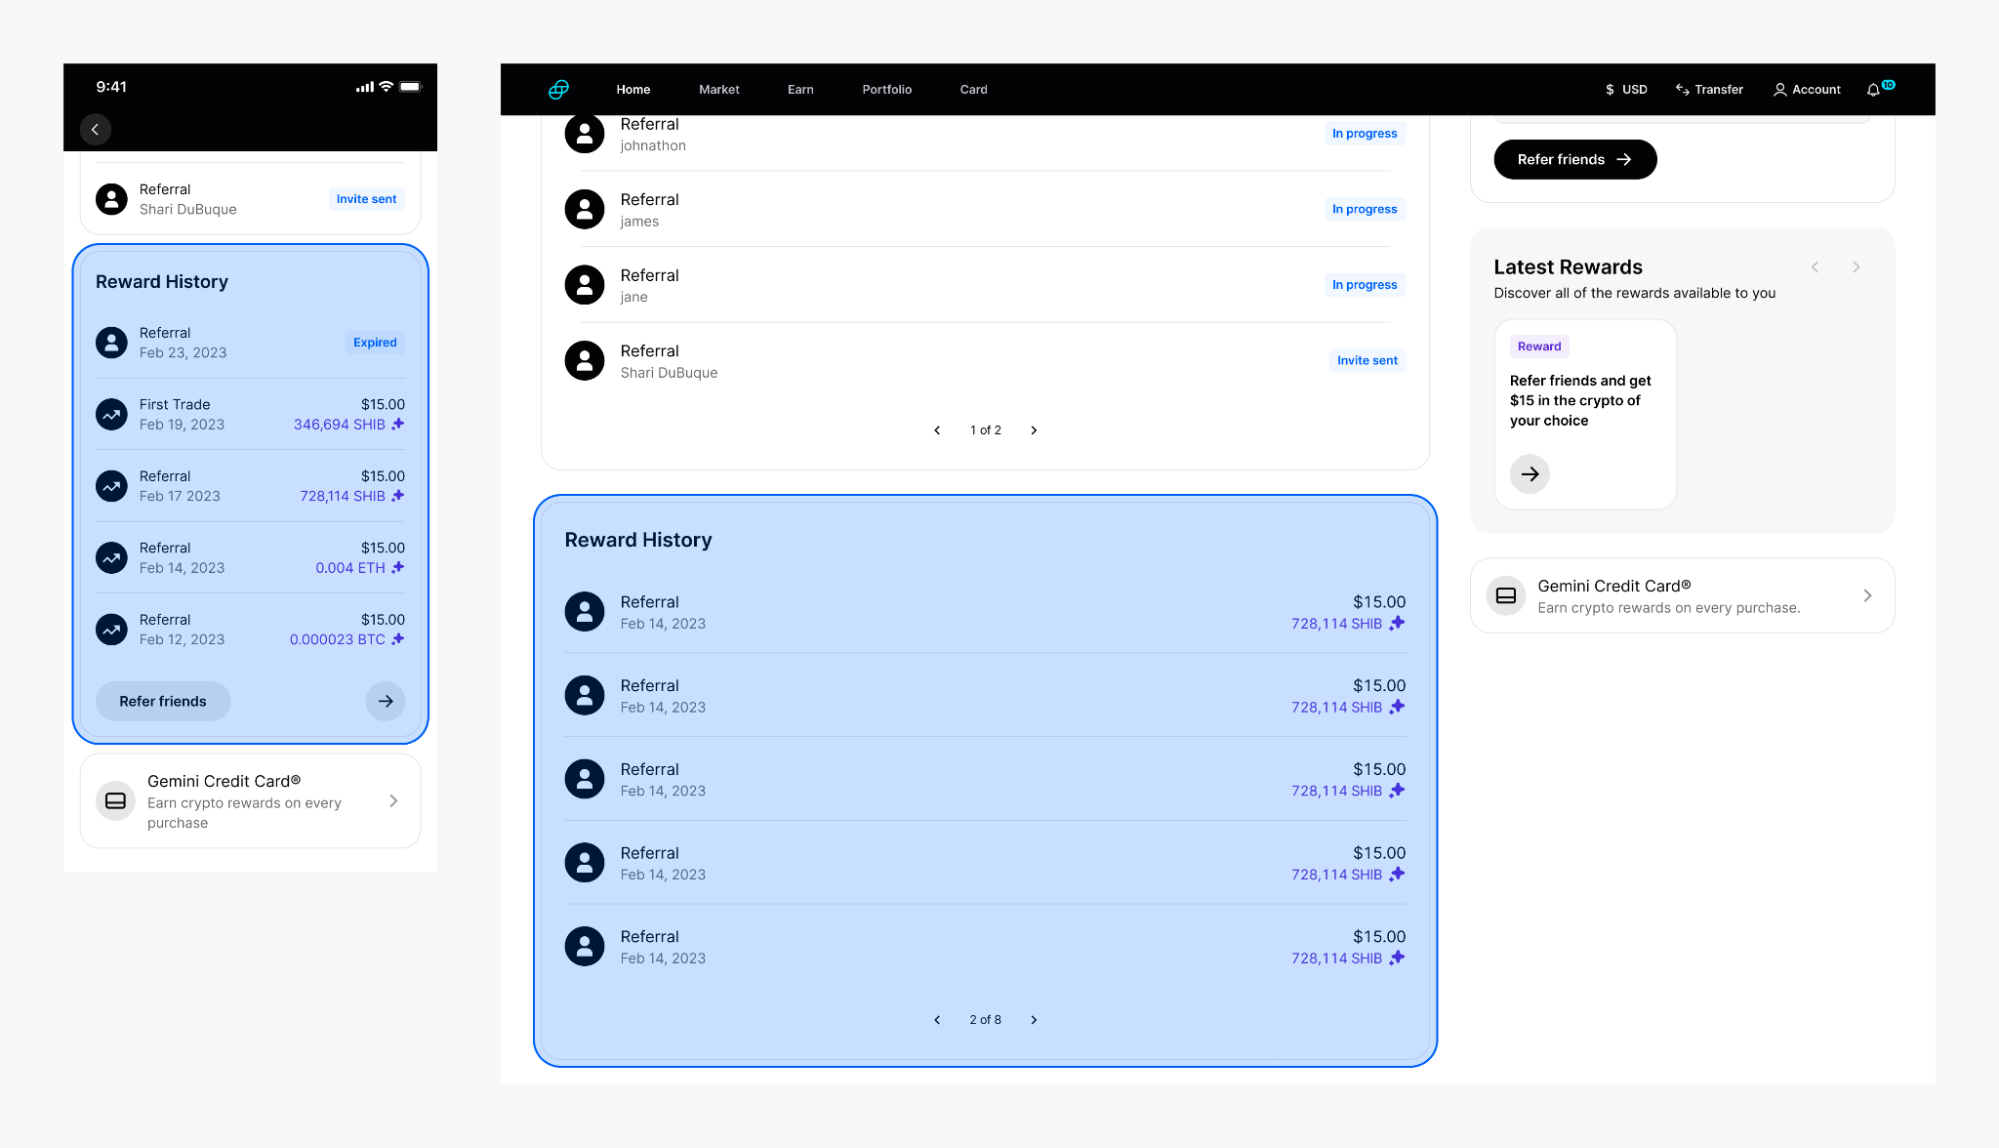
Task: Click the First Trade chart icon
Action: pos(112,414)
